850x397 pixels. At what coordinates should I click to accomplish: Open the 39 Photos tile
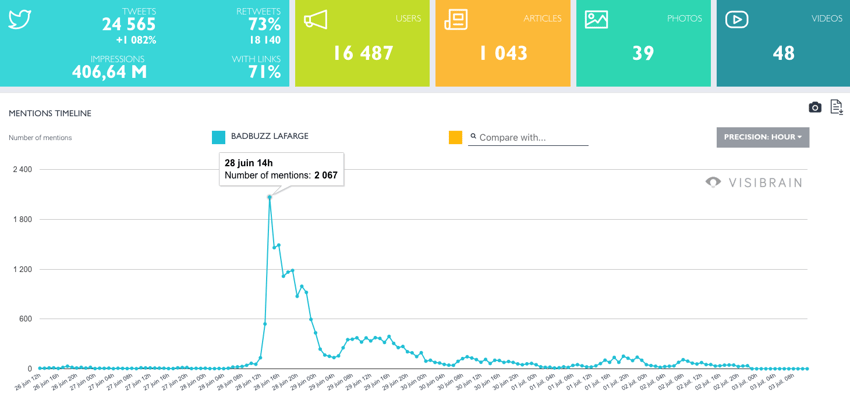643,43
